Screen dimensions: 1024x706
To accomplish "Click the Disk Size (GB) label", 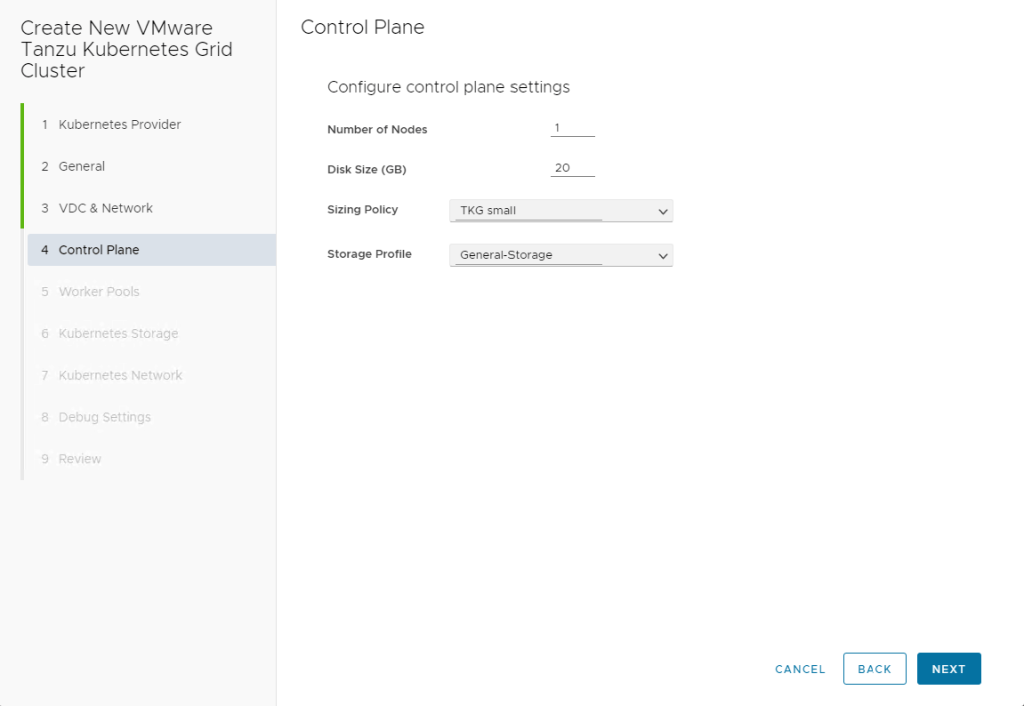I will coord(367,170).
